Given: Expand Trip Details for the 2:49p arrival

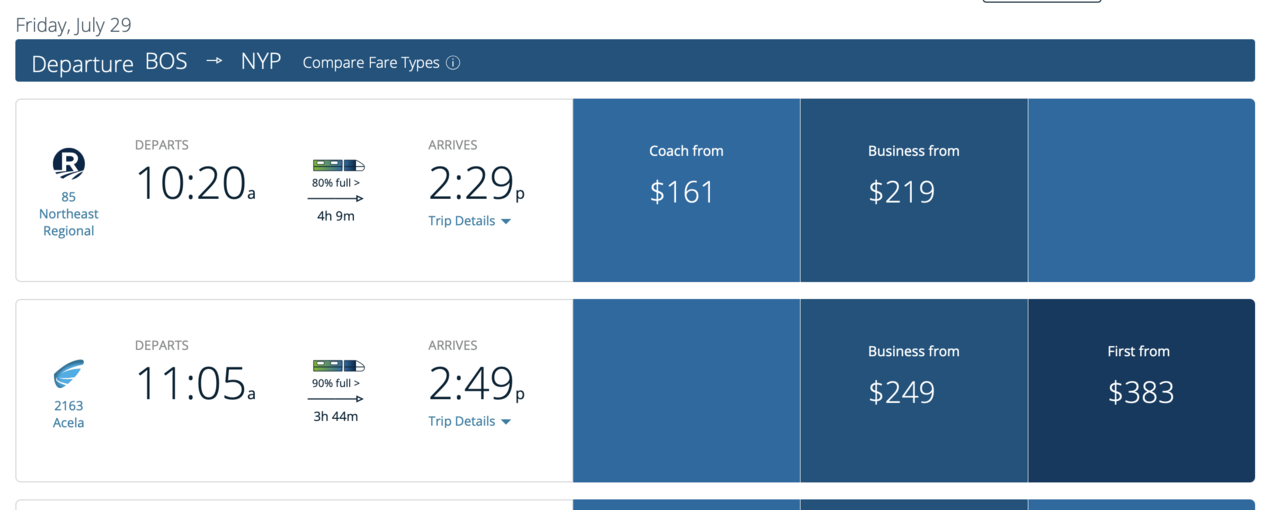Looking at the screenshot, I should 469,421.
